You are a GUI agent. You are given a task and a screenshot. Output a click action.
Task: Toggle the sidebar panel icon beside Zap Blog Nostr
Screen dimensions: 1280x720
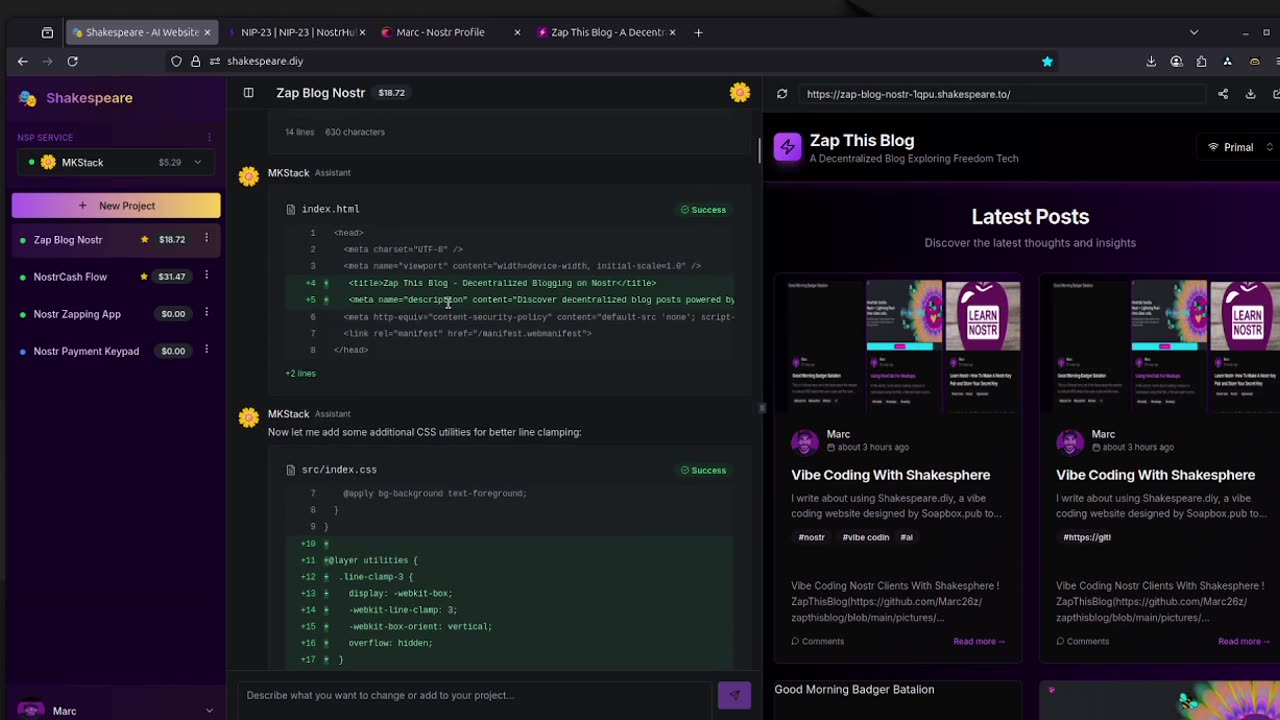point(248,92)
